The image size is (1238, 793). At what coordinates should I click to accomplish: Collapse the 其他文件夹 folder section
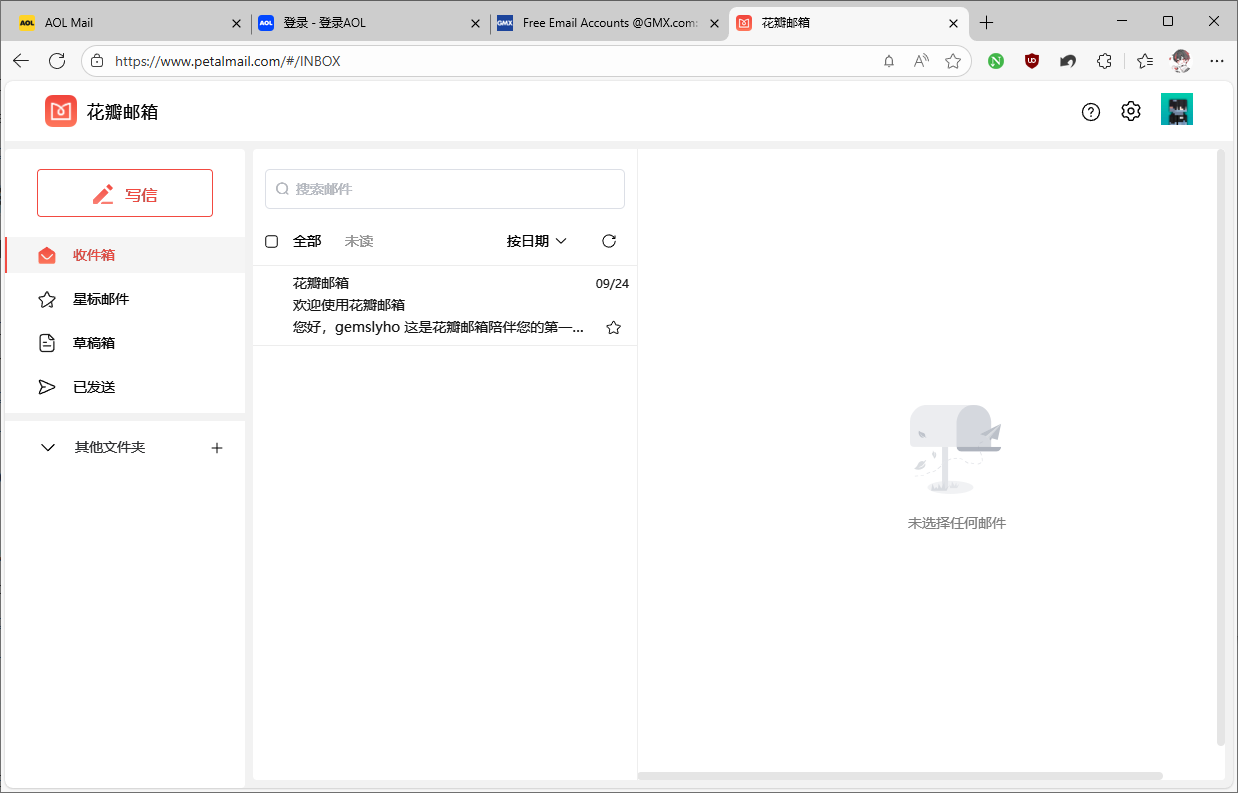coord(48,448)
